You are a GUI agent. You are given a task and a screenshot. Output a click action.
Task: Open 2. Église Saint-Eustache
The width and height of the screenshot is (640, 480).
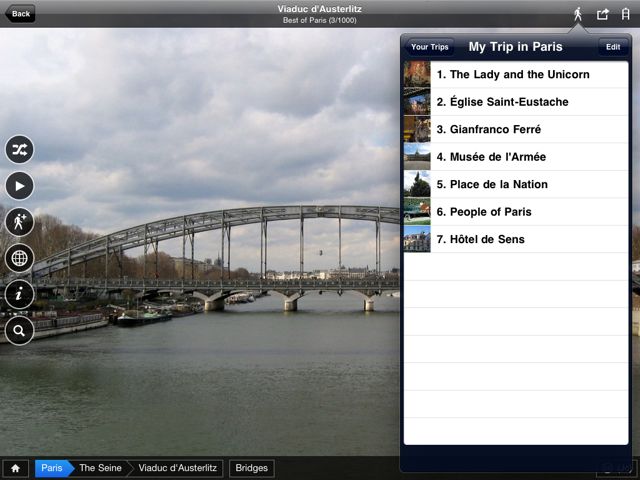516,102
